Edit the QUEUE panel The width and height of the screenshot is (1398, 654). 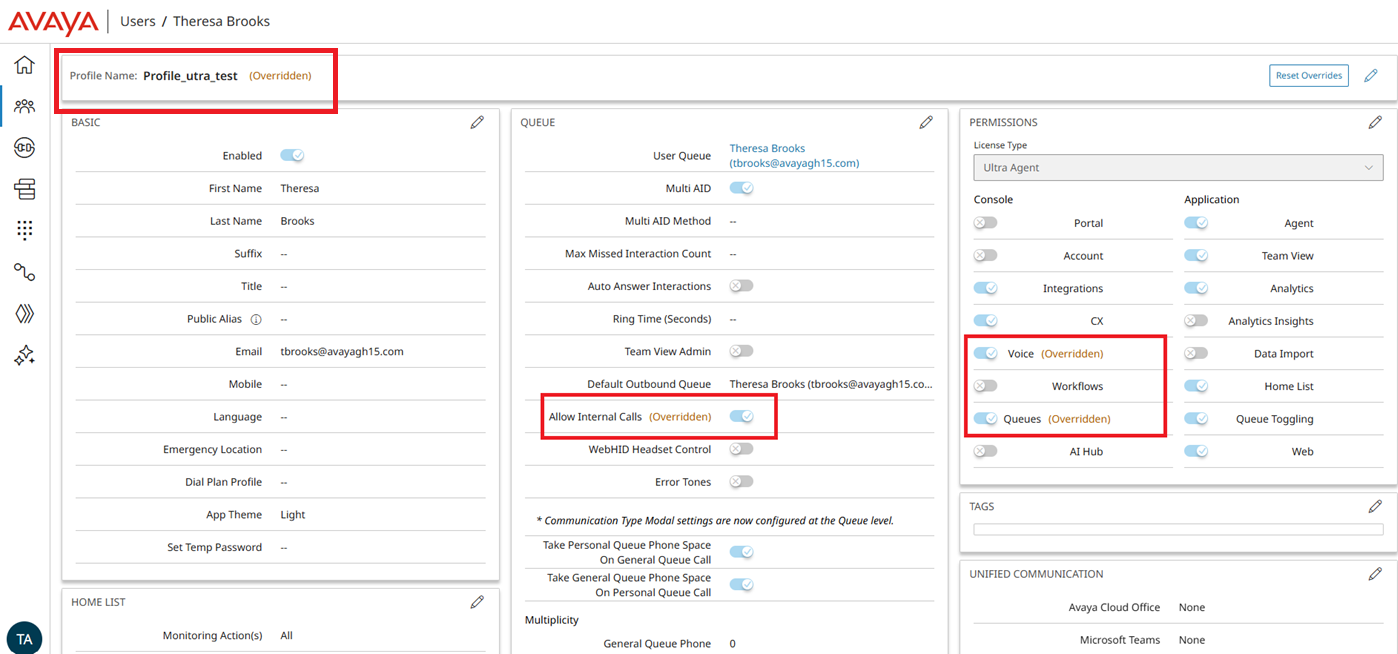point(926,122)
